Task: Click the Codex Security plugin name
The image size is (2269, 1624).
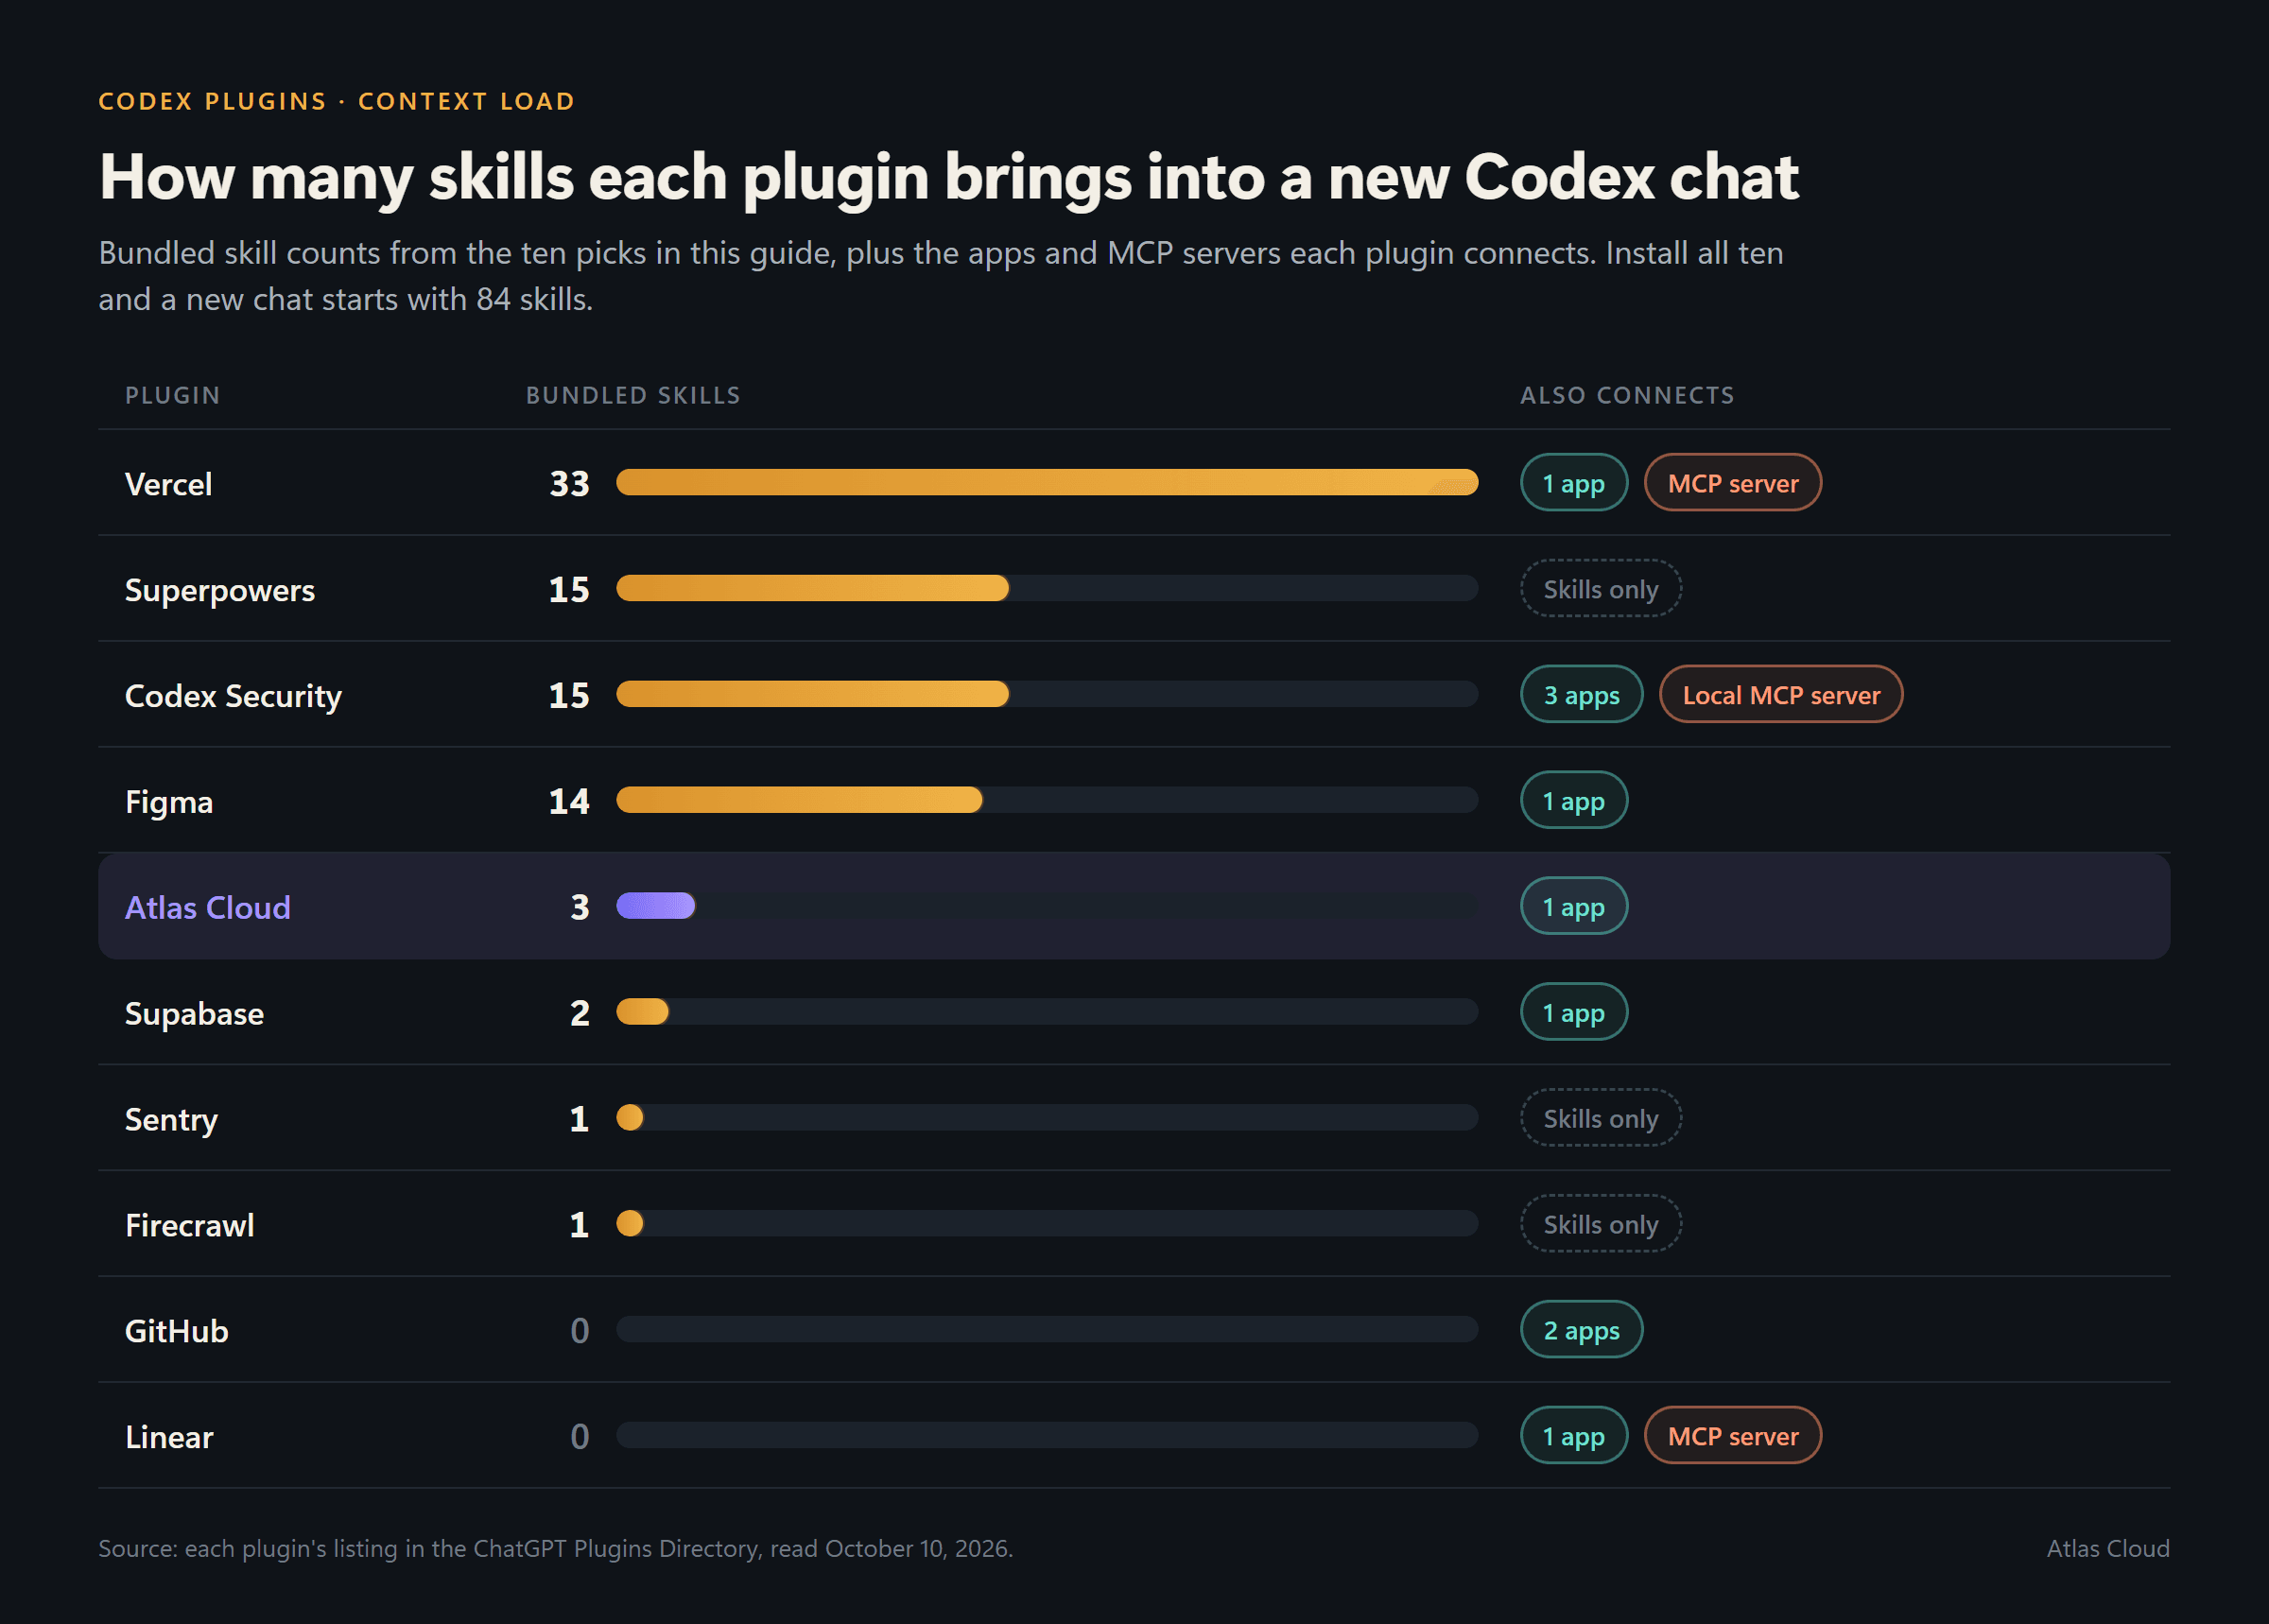Action: coord(233,696)
